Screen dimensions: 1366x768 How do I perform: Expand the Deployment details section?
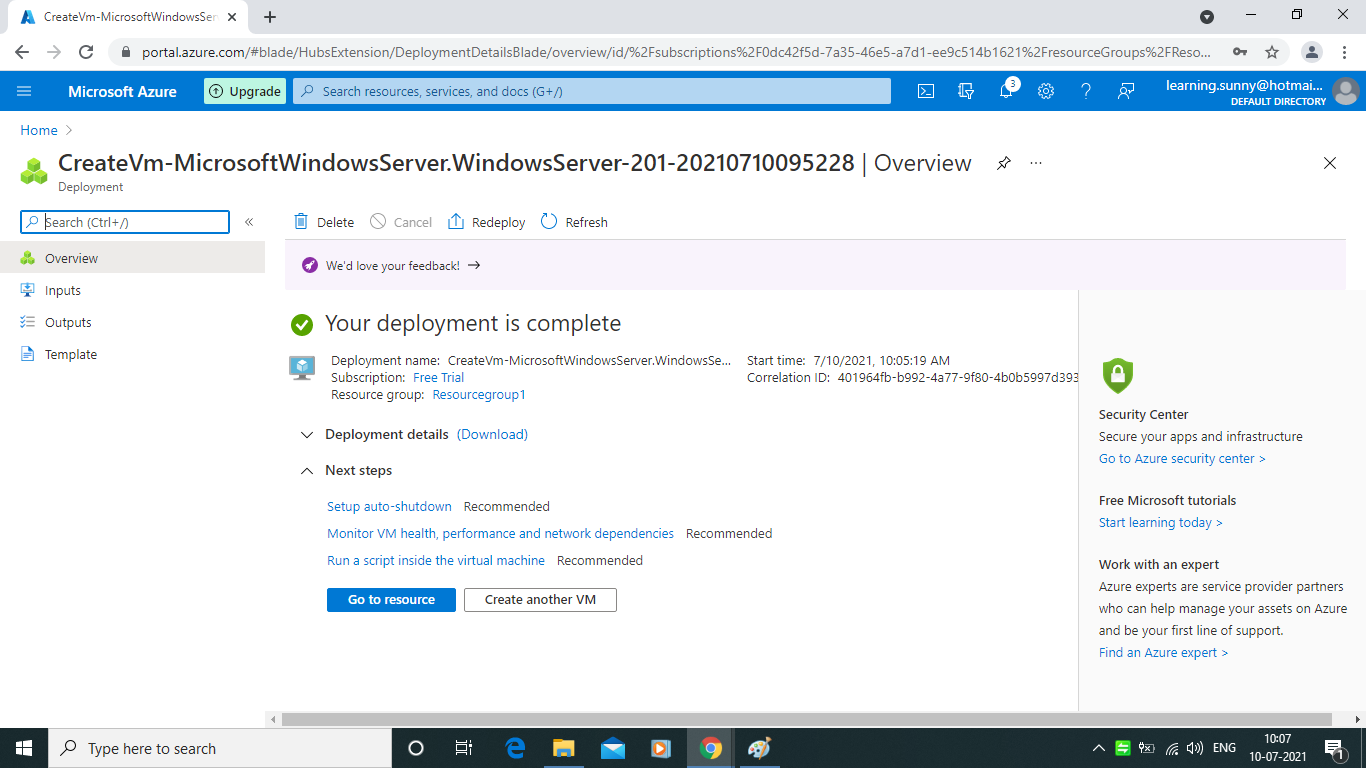click(x=307, y=435)
